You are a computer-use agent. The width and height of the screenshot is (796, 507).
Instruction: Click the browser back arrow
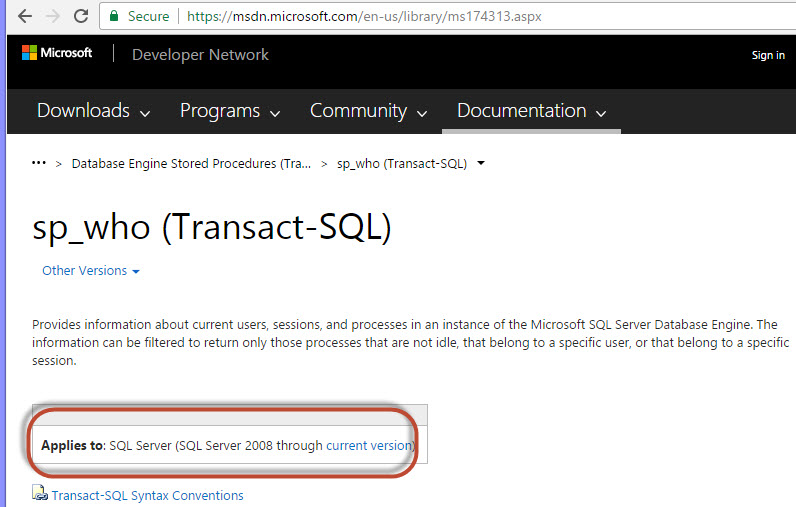point(19,16)
